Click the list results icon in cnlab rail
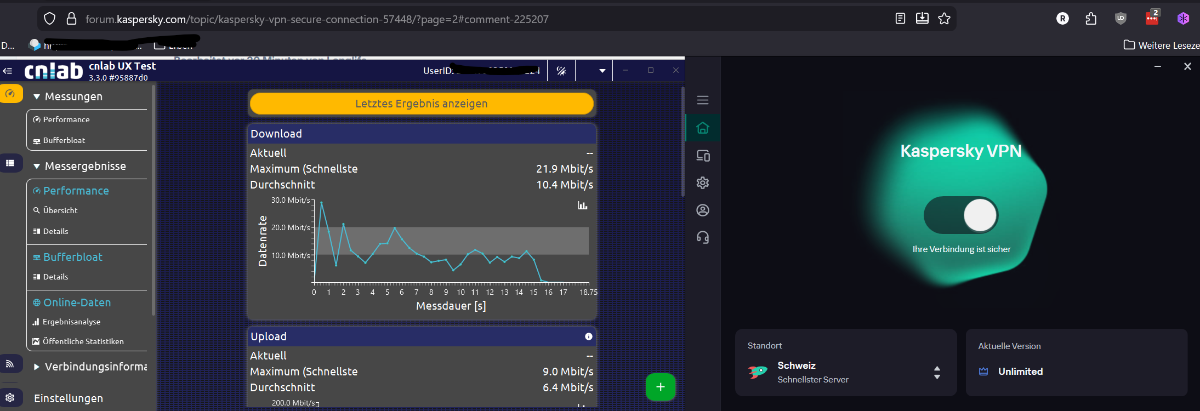Viewport: 1200px width, 411px height. click(10, 162)
